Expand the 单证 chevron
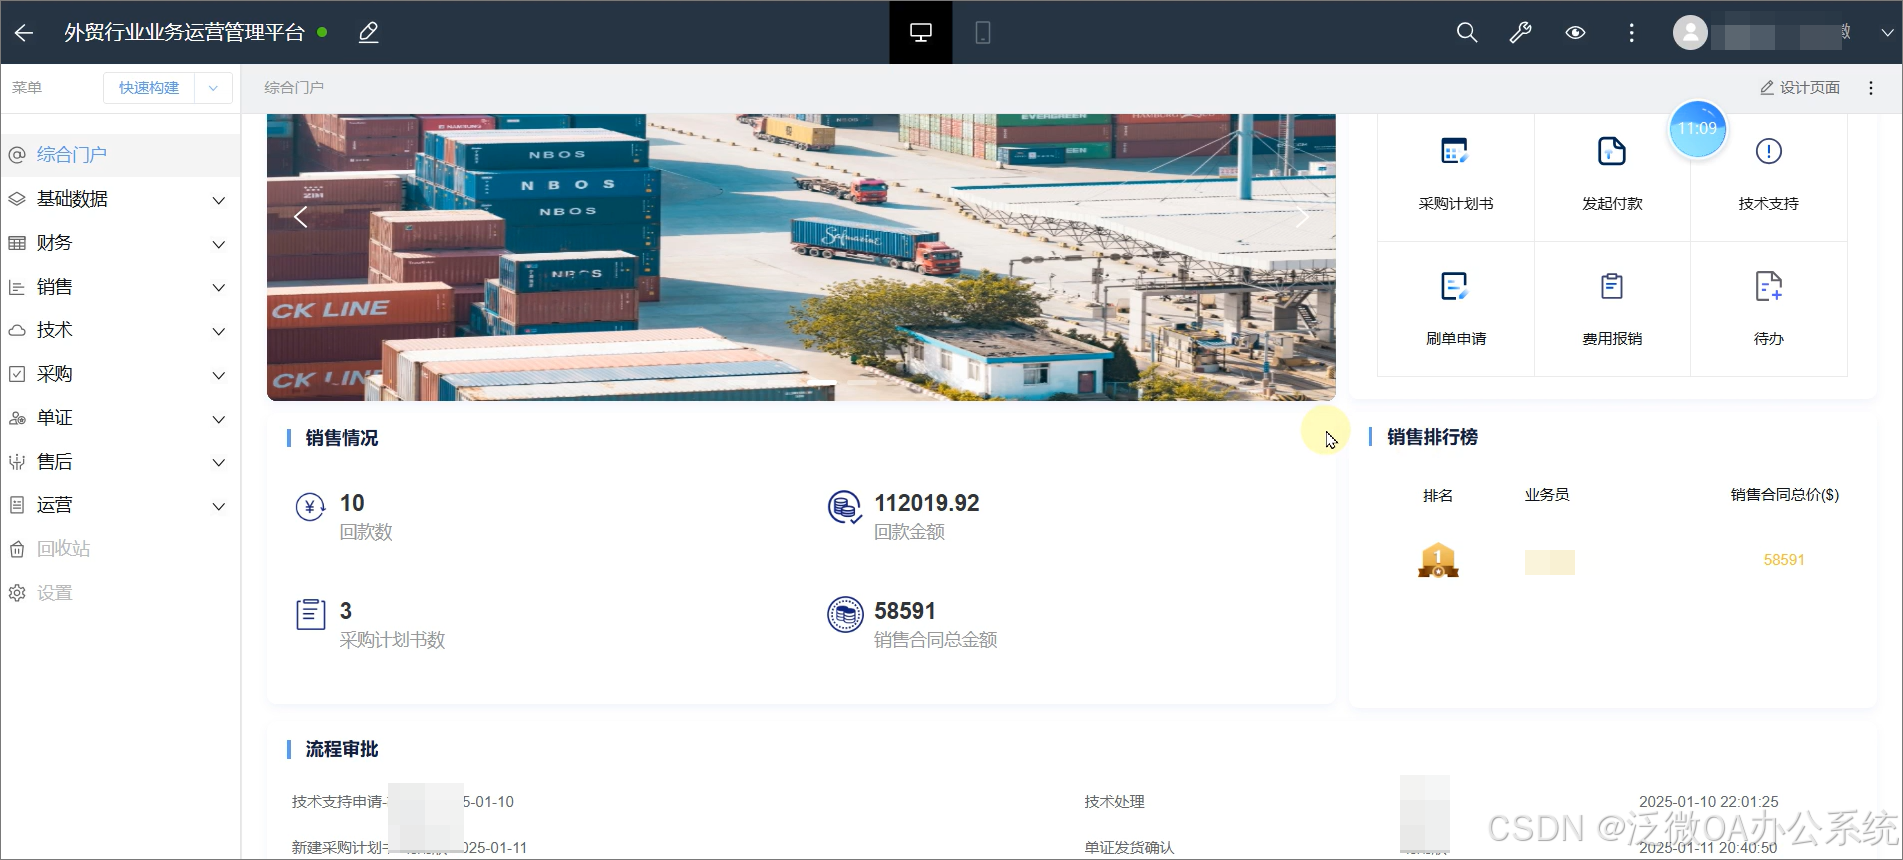1903x860 pixels. click(x=219, y=419)
